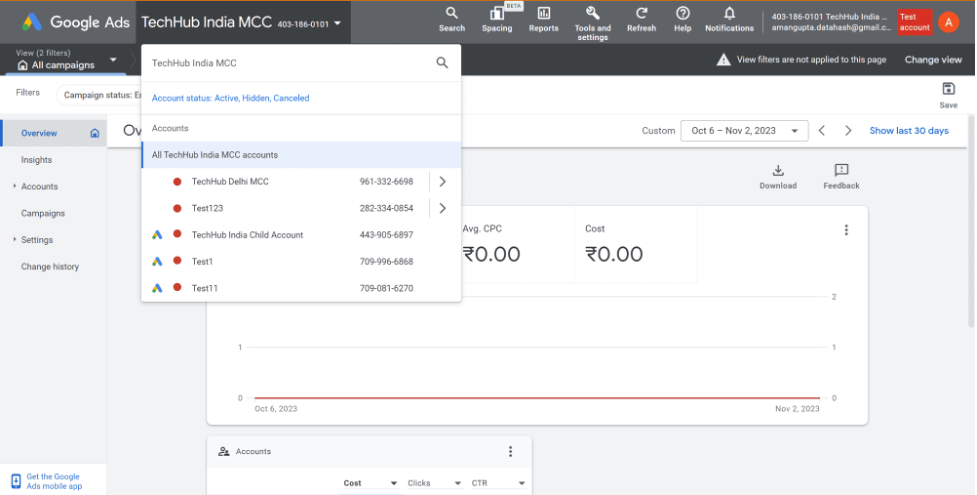The image size is (977, 495).
Task: Click the Google Ads icon beside Test1
Action: click(157, 261)
